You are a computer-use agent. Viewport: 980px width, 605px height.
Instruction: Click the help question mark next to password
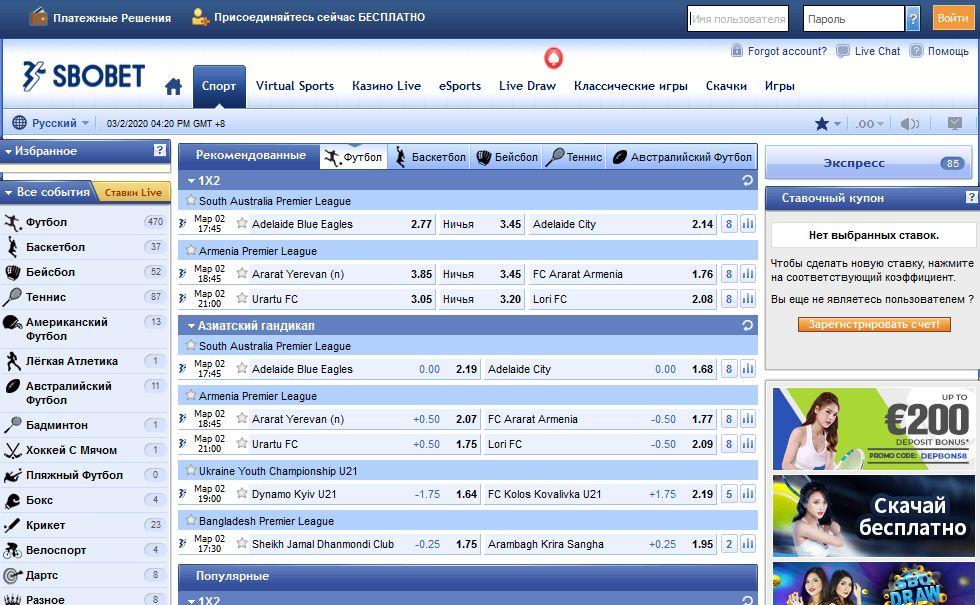[913, 19]
